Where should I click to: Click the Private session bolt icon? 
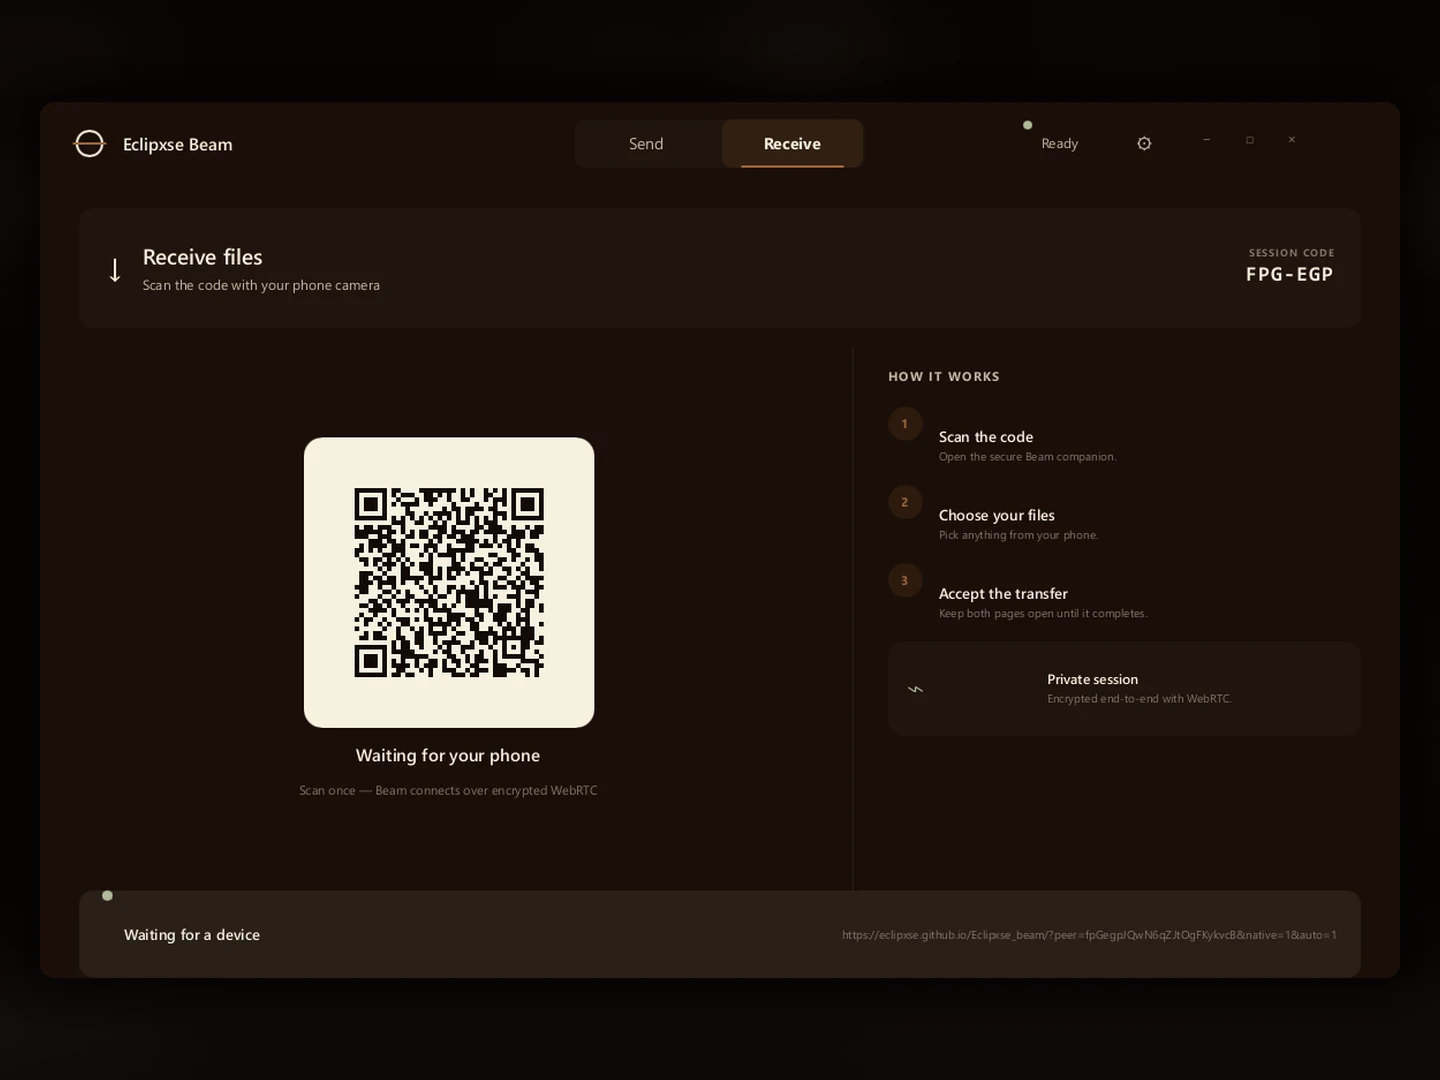click(915, 689)
